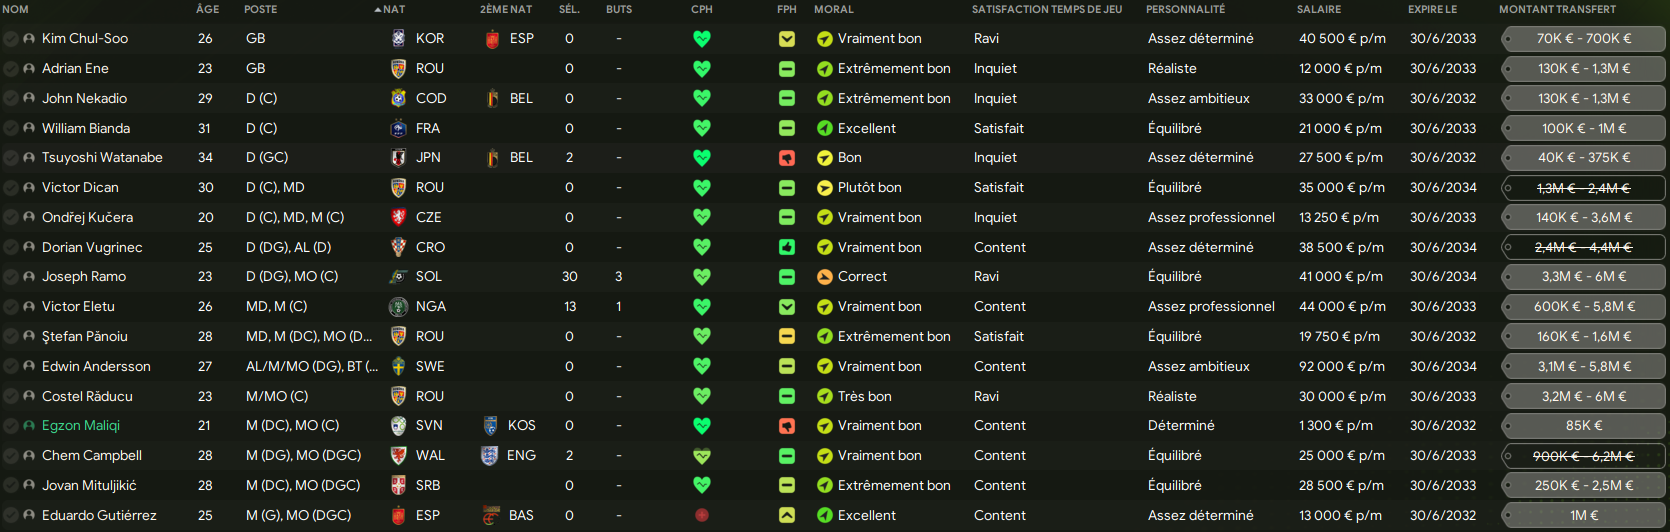Tick the selection checkmark for John Nekadio
The width and height of the screenshot is (1670, 532).
point(11,99)
